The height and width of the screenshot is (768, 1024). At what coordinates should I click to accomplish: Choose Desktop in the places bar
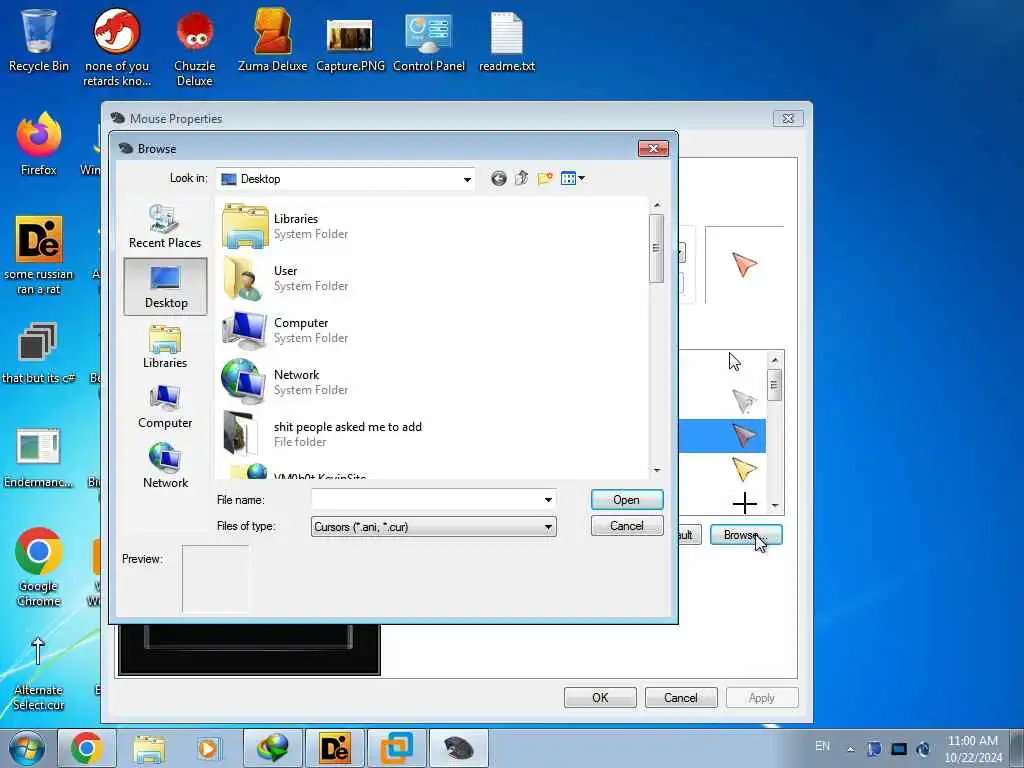click(x=165, y=286)
